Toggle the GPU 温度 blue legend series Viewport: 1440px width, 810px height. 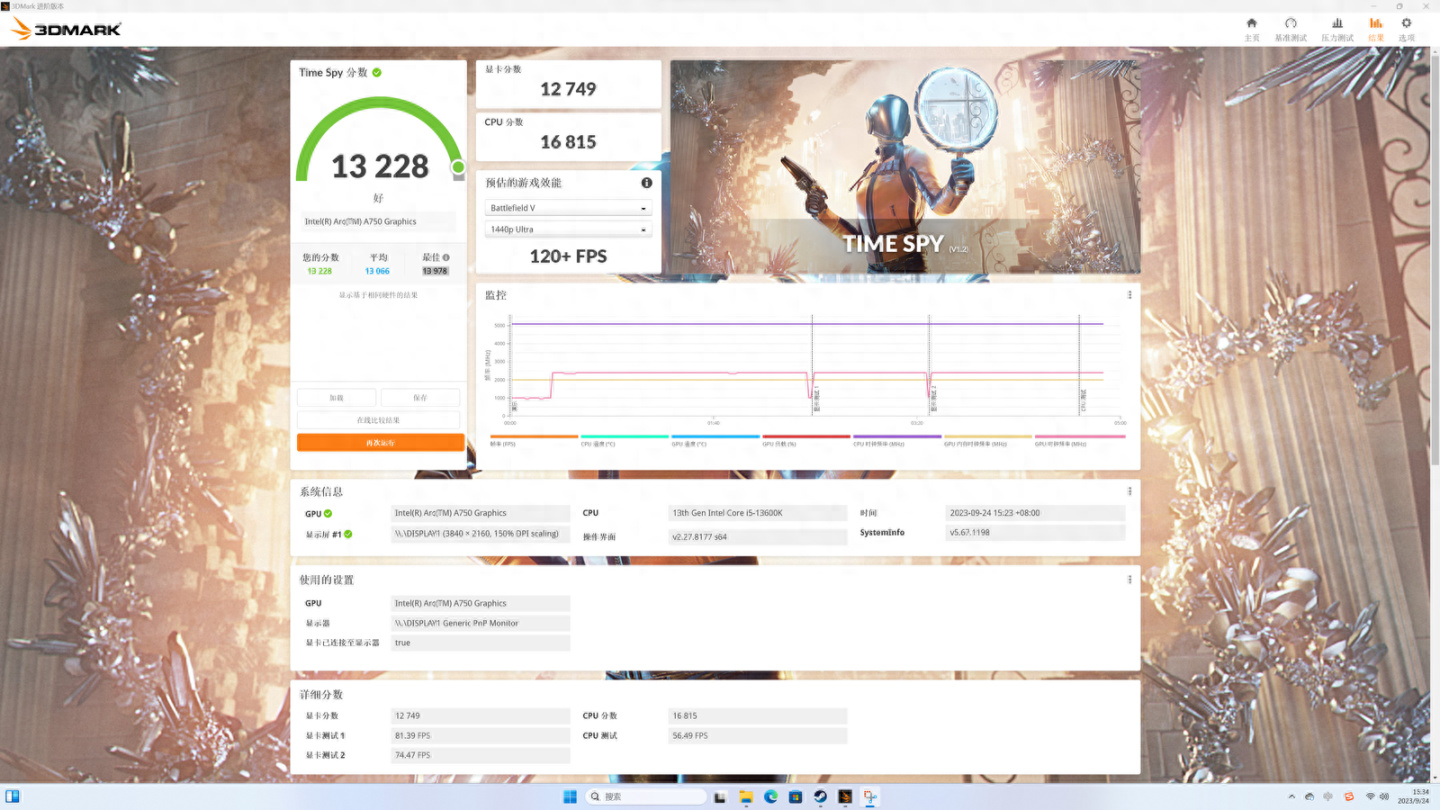click(715, 440)
